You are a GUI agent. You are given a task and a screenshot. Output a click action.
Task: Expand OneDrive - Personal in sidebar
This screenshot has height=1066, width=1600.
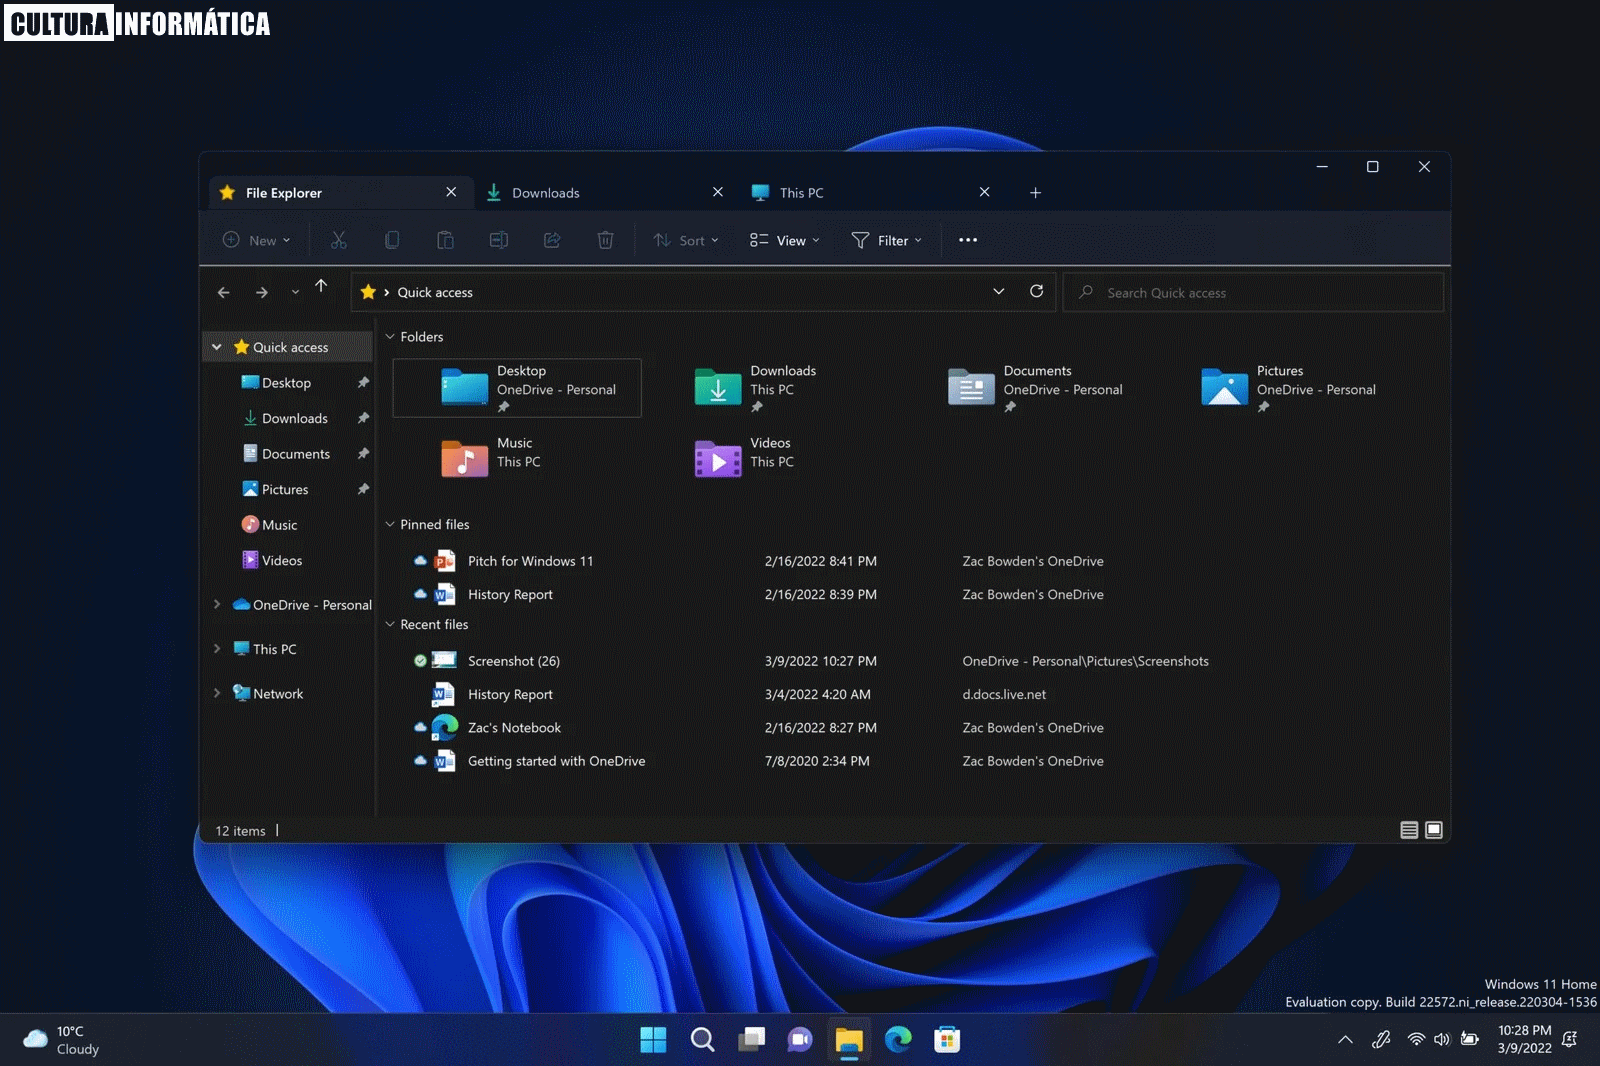point(217,604)
